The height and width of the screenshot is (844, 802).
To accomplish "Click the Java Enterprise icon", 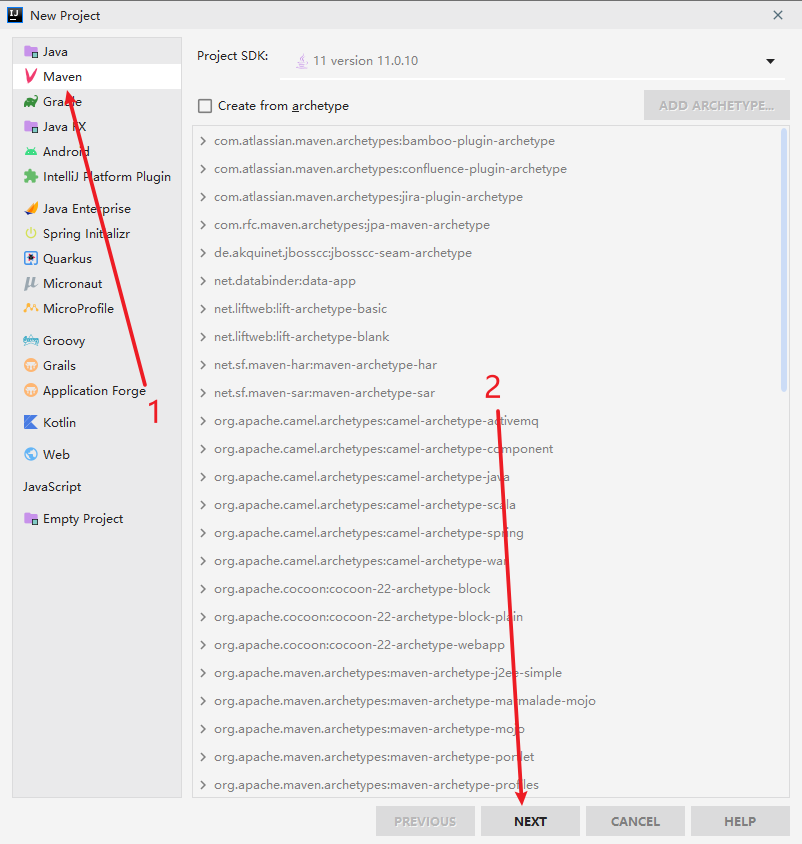I will click(x=31, y=208).
